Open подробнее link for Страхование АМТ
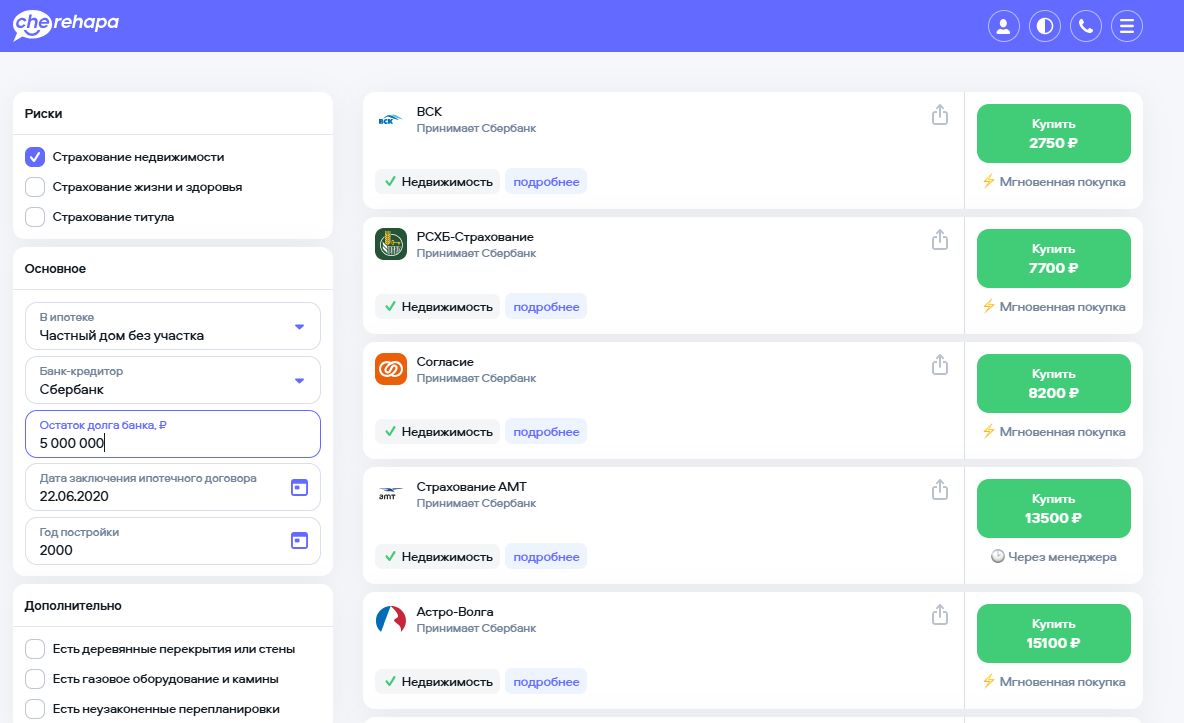Screen dimensions: 1184x723 tap(546, 557)
